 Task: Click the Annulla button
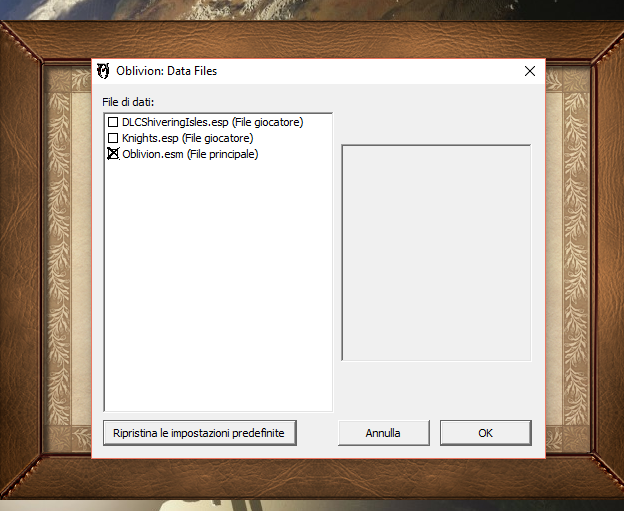tap(383, 433)
